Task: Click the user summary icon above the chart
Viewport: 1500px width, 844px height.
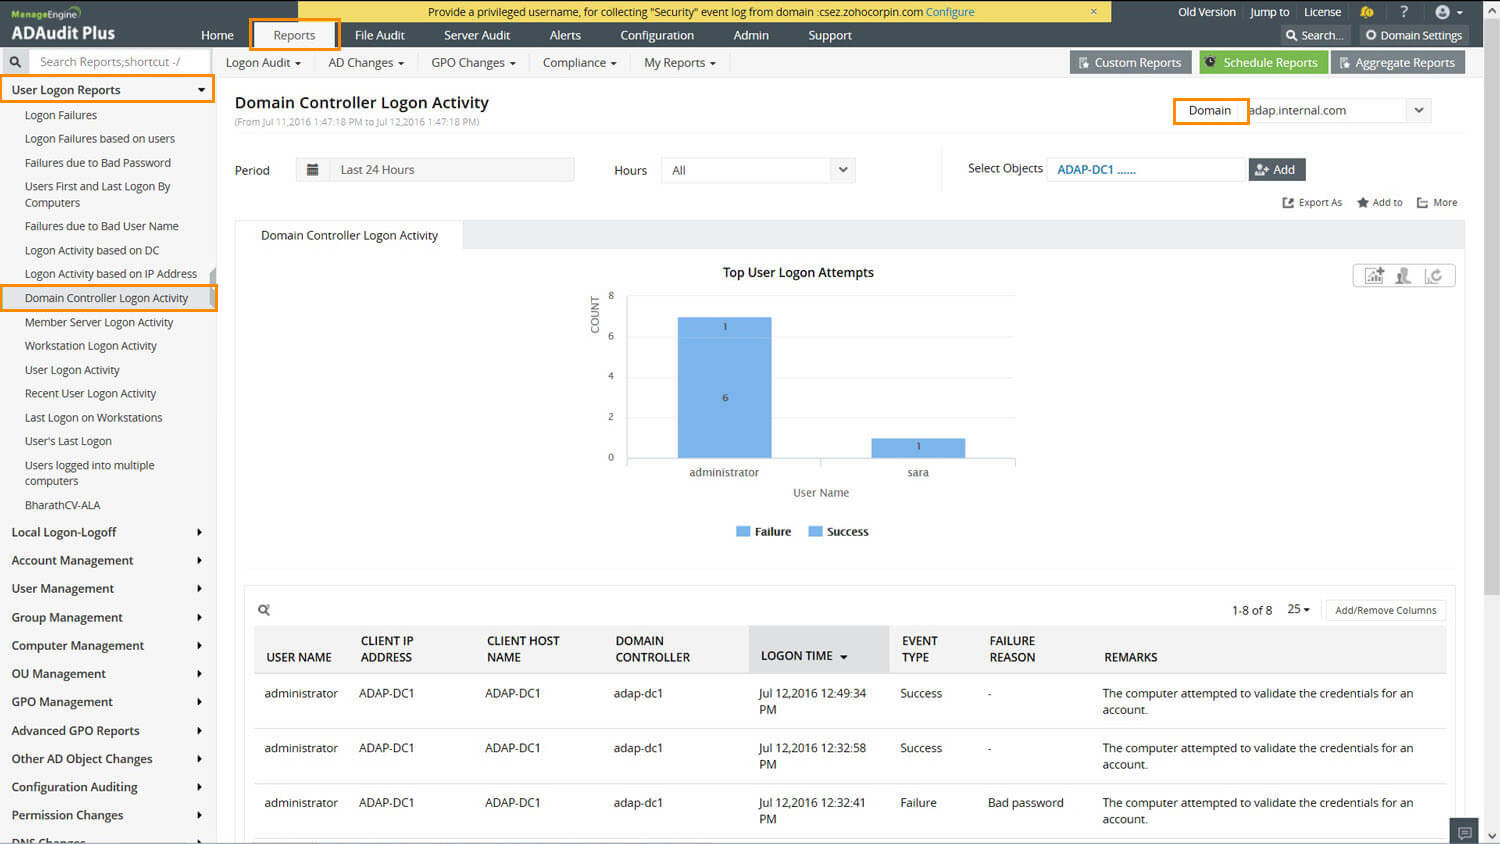Action: tap(1403, 275)
